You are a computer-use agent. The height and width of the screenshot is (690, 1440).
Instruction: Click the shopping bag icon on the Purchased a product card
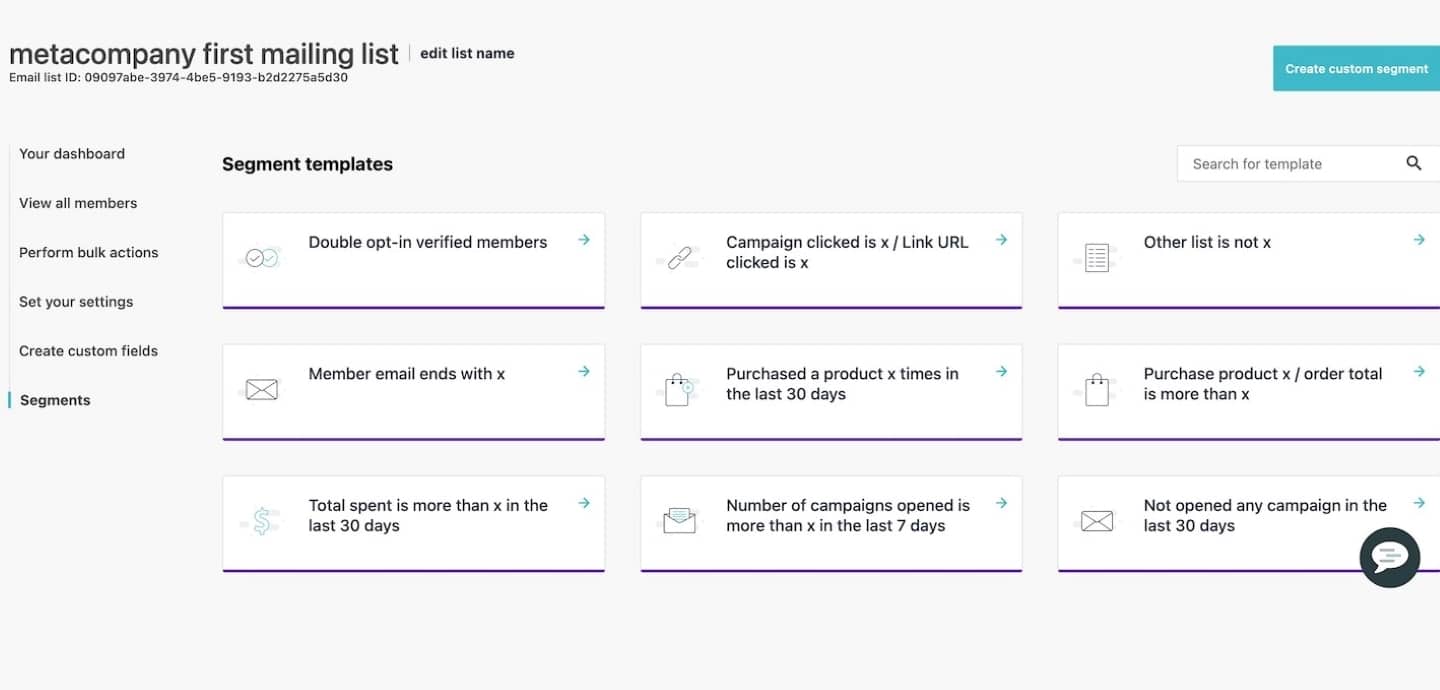pyautogui.click(x=680, y=389)
